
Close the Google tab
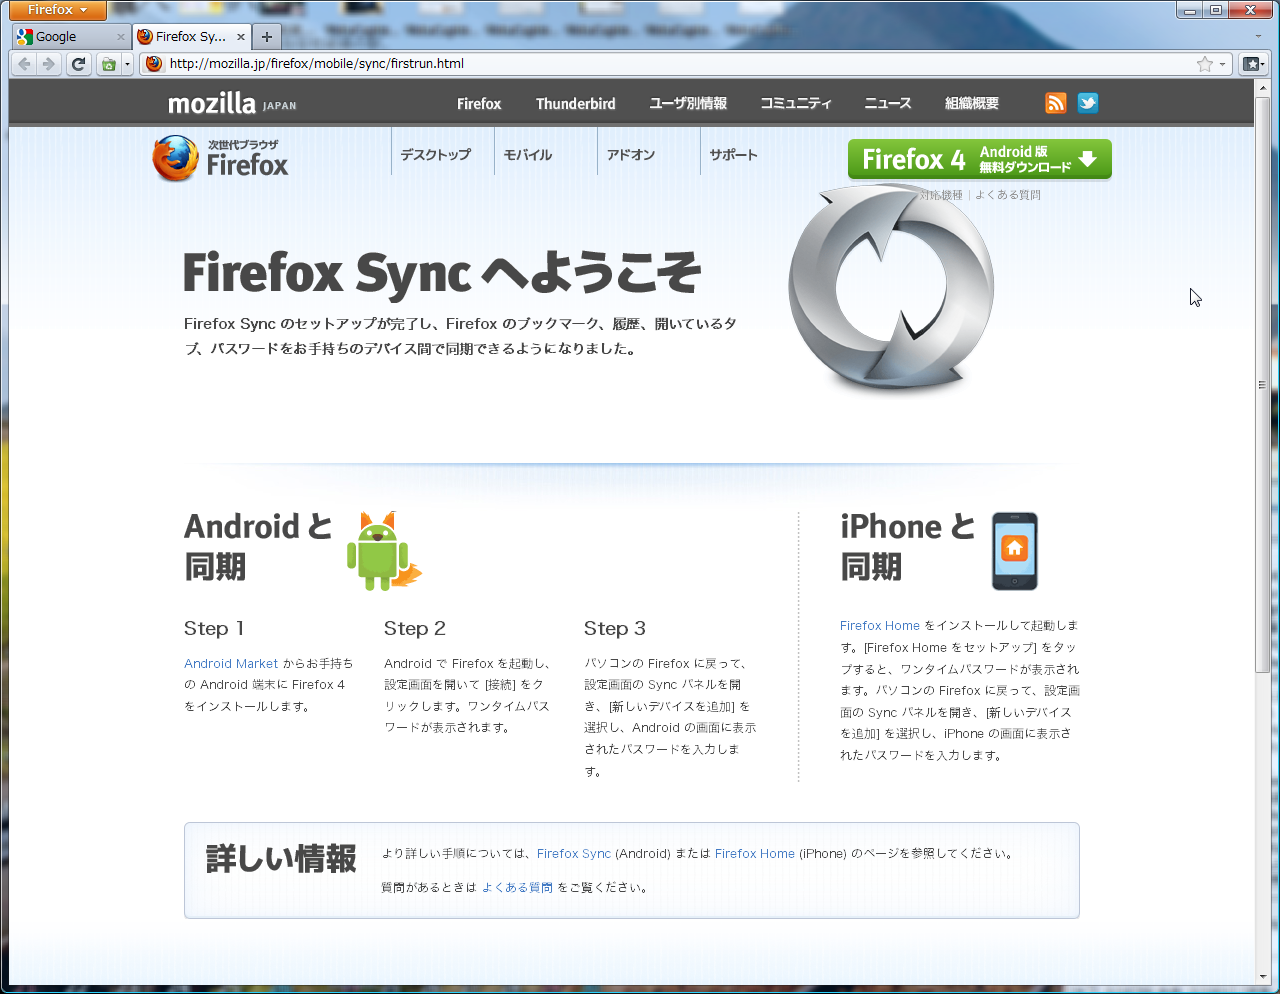tap(121, 37)
